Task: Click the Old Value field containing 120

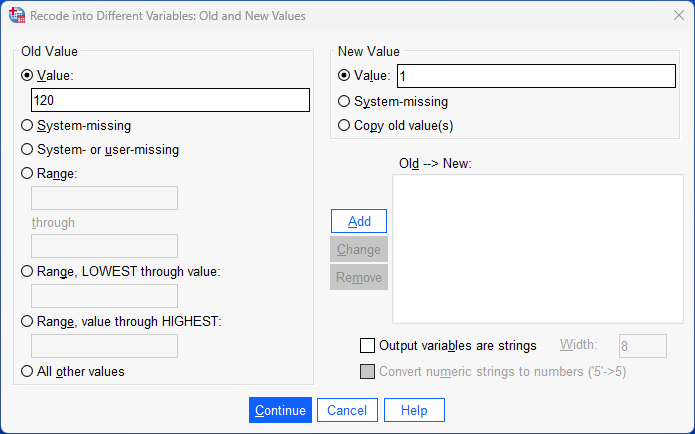Action: point(170,100)
